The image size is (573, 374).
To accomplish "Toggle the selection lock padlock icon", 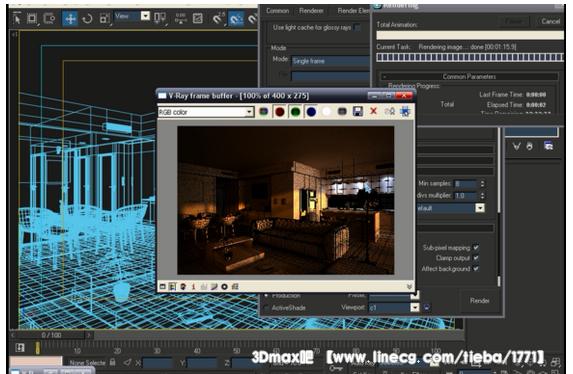I will 113,362.
